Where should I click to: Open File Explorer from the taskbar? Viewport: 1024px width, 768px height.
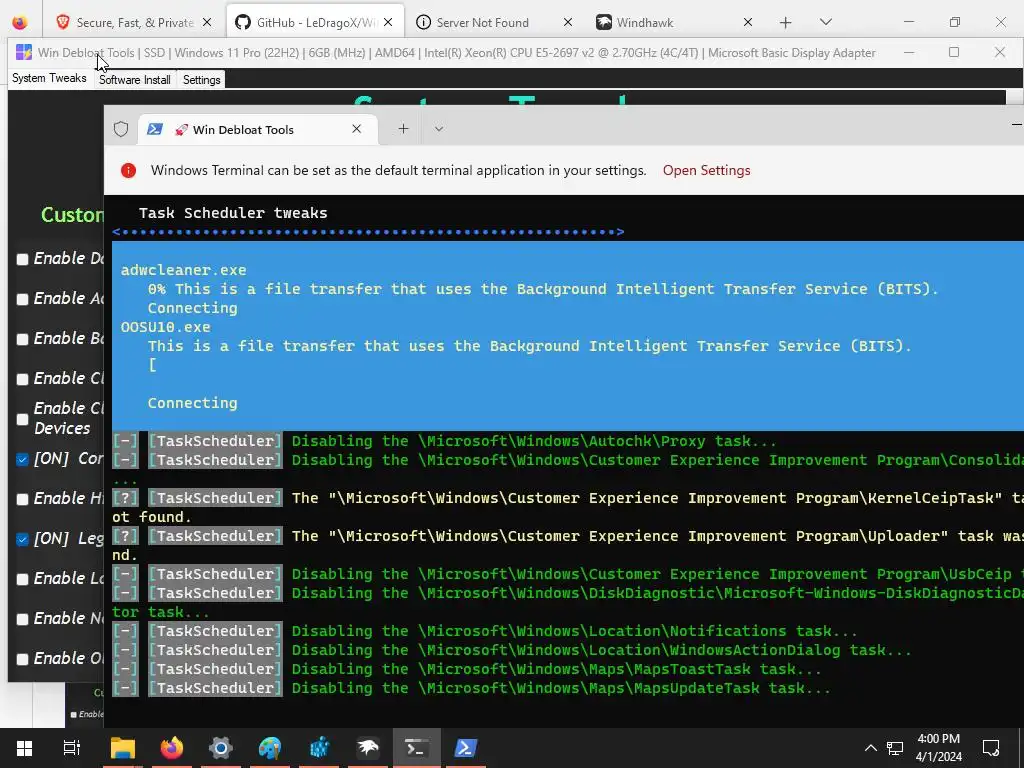tap(122, 748)
